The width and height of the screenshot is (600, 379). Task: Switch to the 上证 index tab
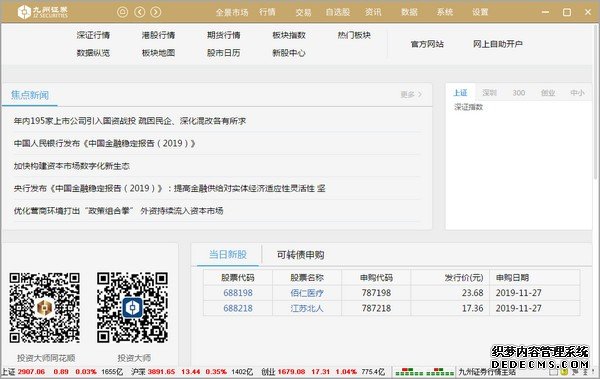(460, 93)
